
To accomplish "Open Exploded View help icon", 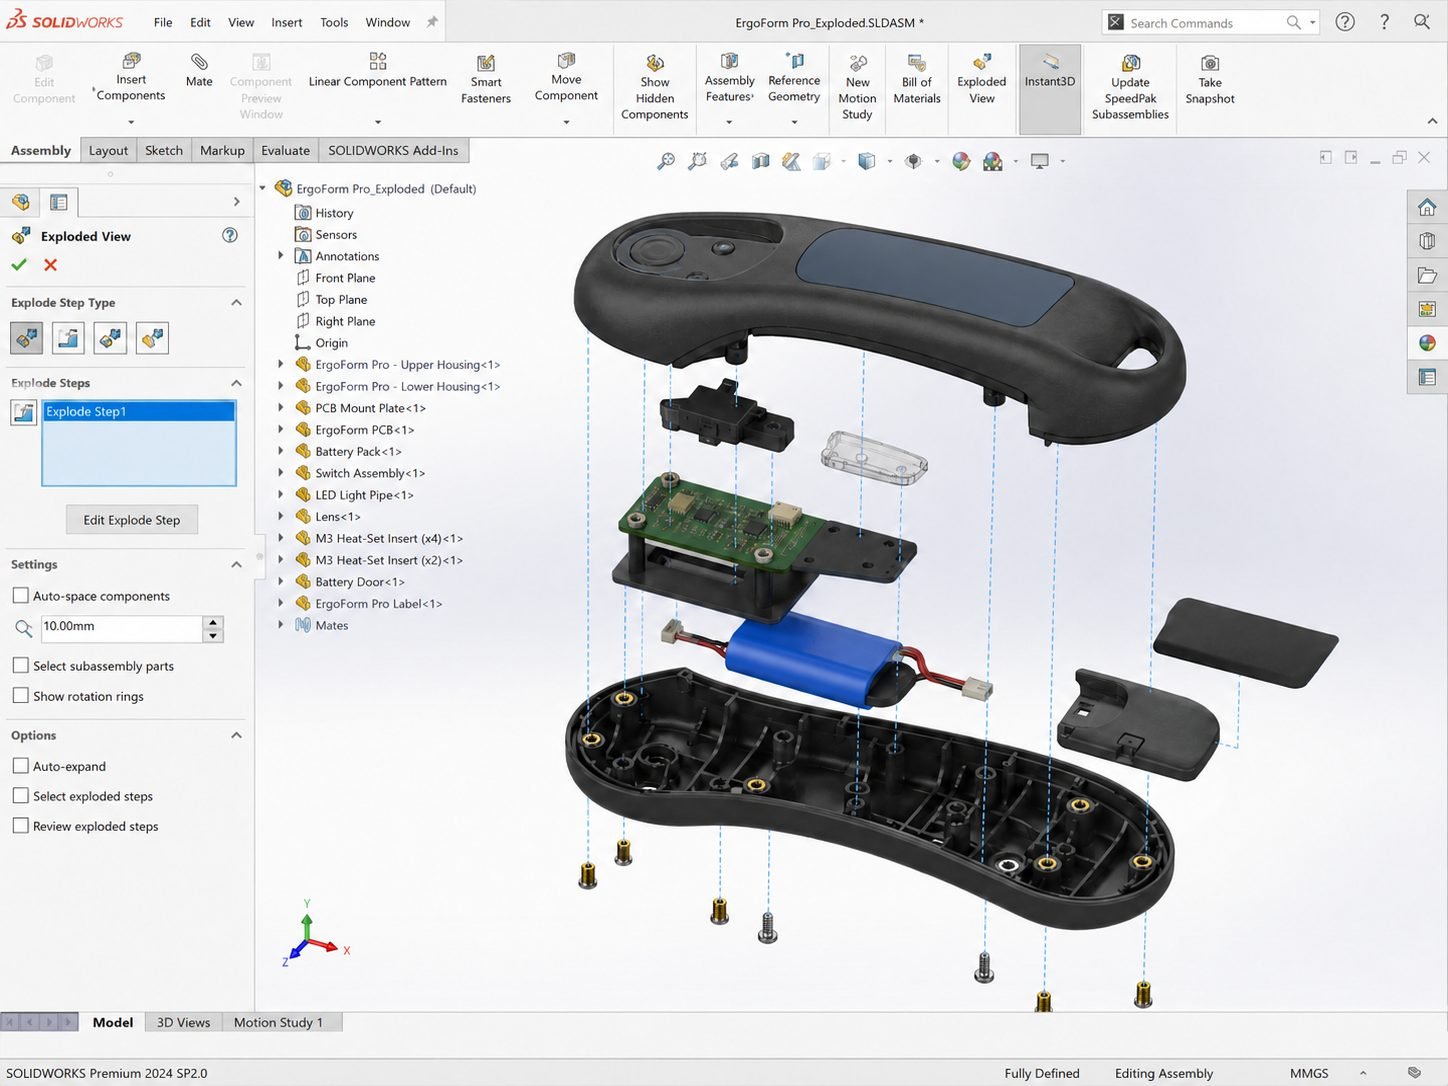I will [x=230, y=236].
